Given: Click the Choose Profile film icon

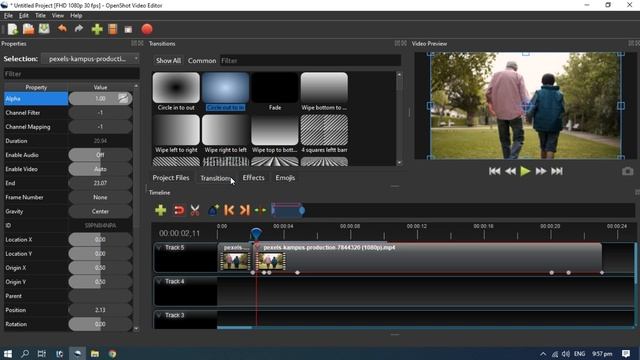Looking at the screenshot, I should pyautogui.click(x=113, y=29).
